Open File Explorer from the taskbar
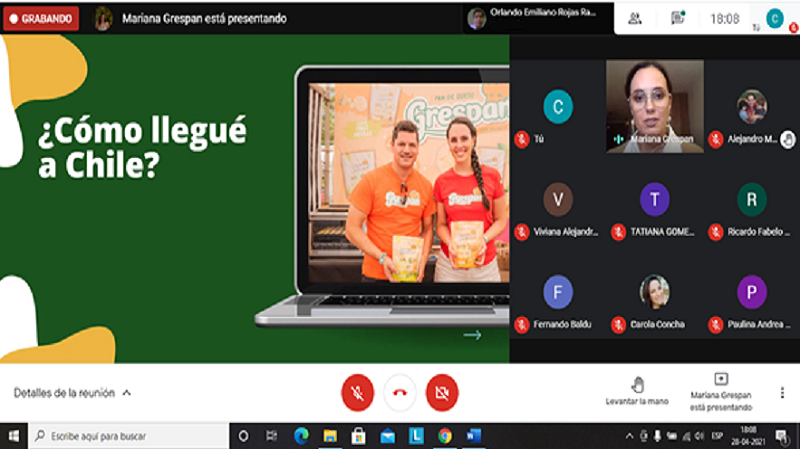Viewport: 800px width, 449px height. click(330, 436)
